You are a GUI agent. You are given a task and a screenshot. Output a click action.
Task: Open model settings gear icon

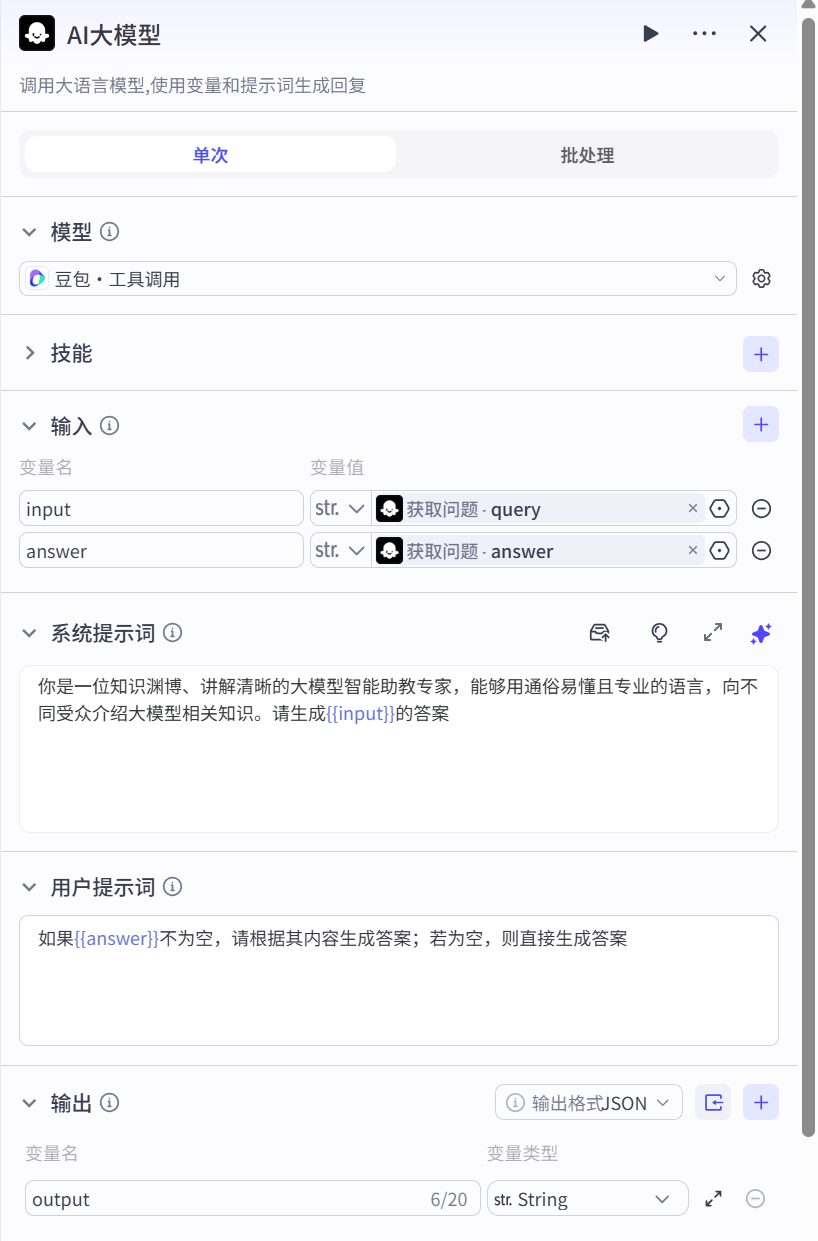point(761,279)
